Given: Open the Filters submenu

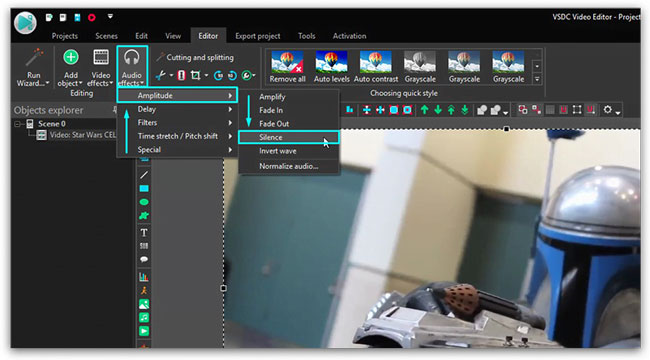Looking at the screenshot, I should [177, 123].
